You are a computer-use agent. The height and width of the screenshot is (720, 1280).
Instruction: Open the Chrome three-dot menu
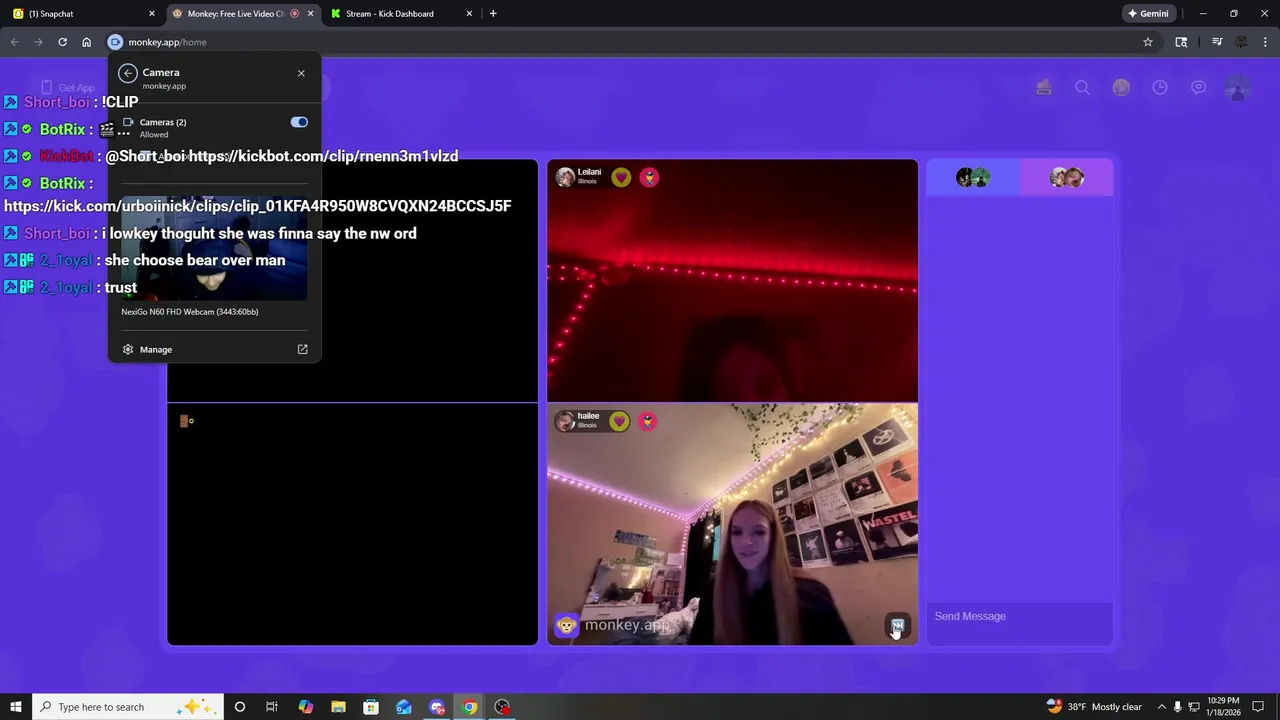pyautogui.click(x=1266, y=42)
